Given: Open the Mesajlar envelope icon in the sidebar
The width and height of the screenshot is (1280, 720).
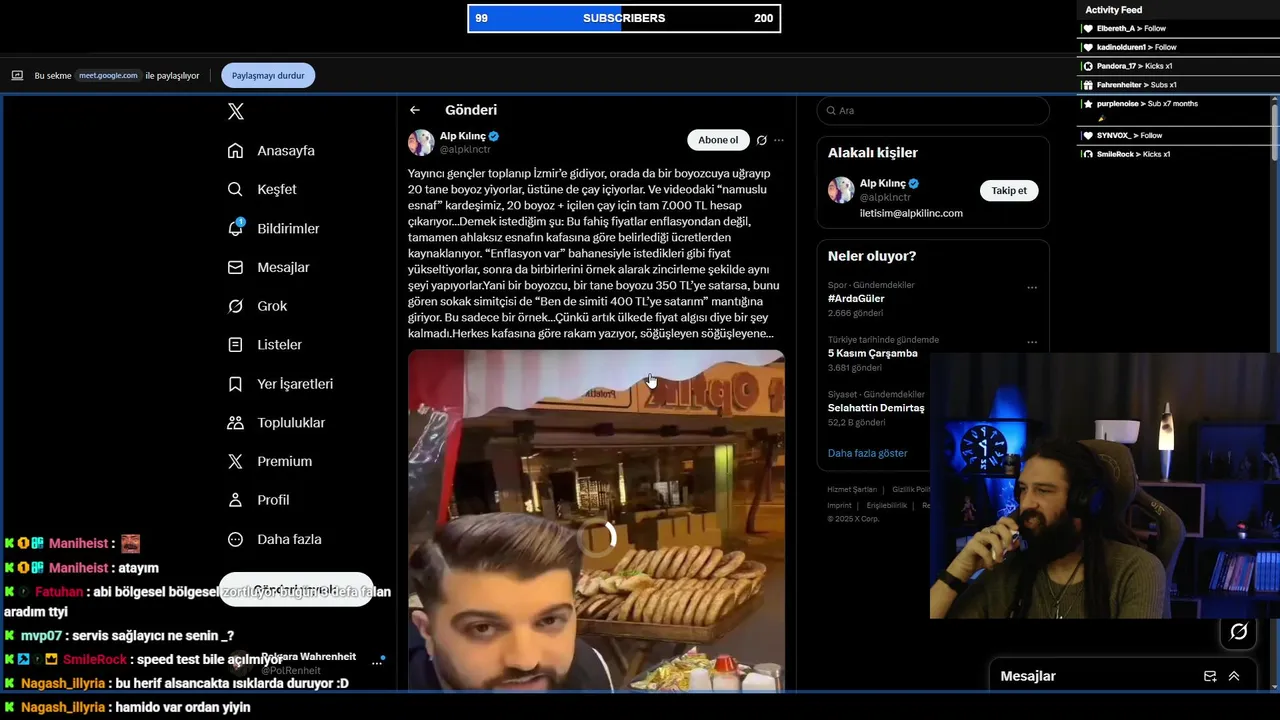Looking at the screenshot, I should tap(235, 267).
